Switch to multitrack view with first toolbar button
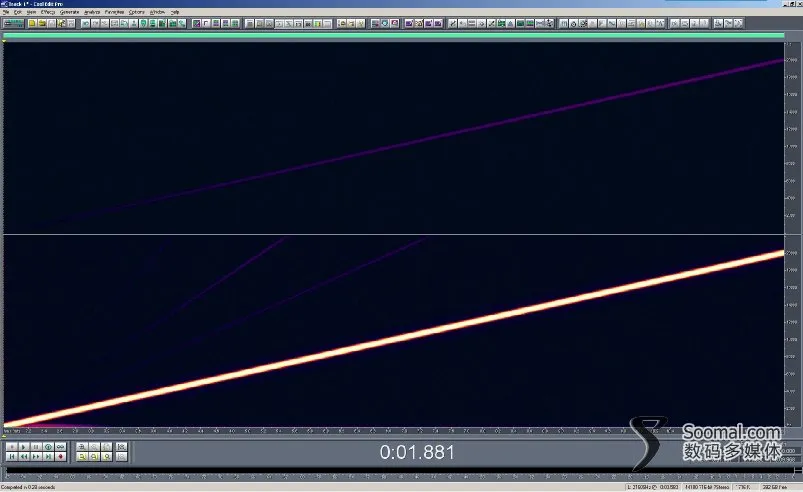The width and height of the screenshot is (803, 492). click(x=13, y=23)
